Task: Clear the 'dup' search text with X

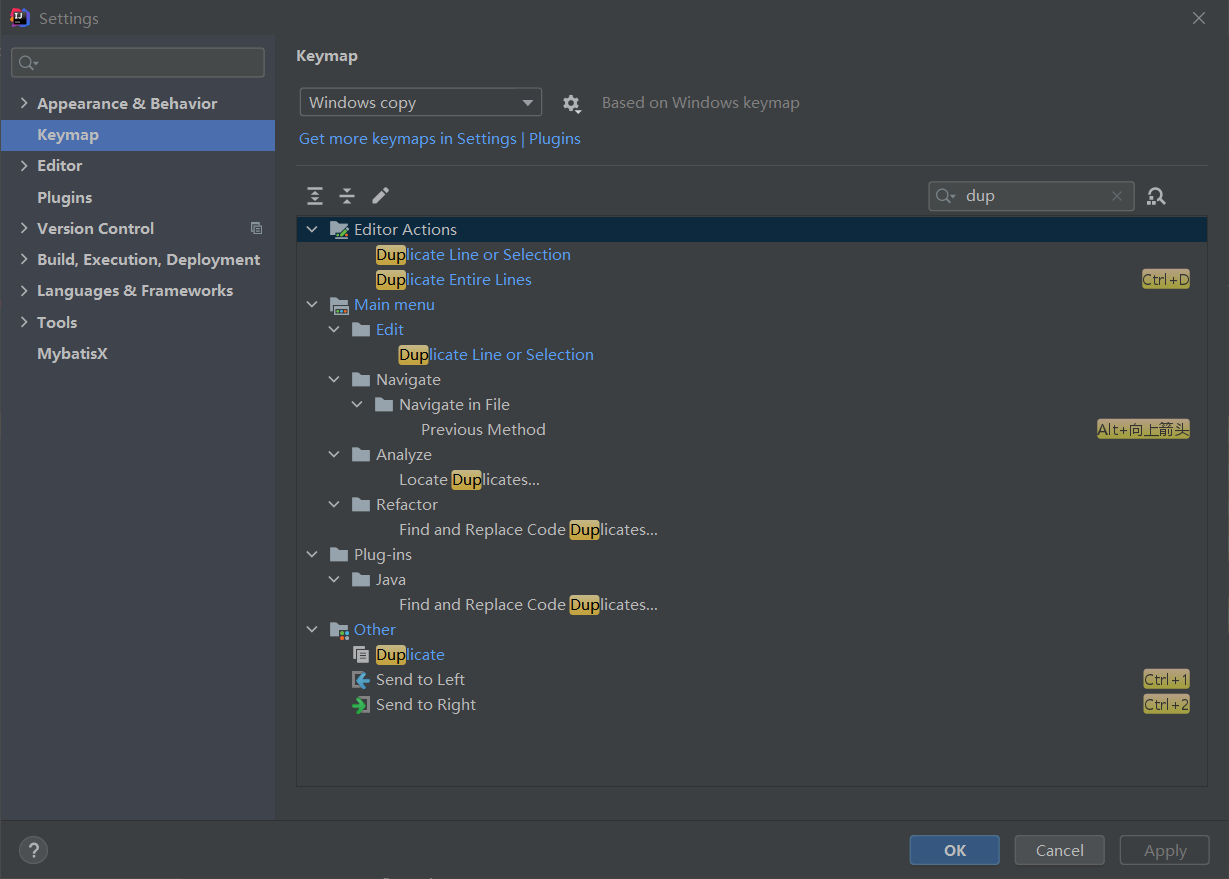Action: point(1117,196)
